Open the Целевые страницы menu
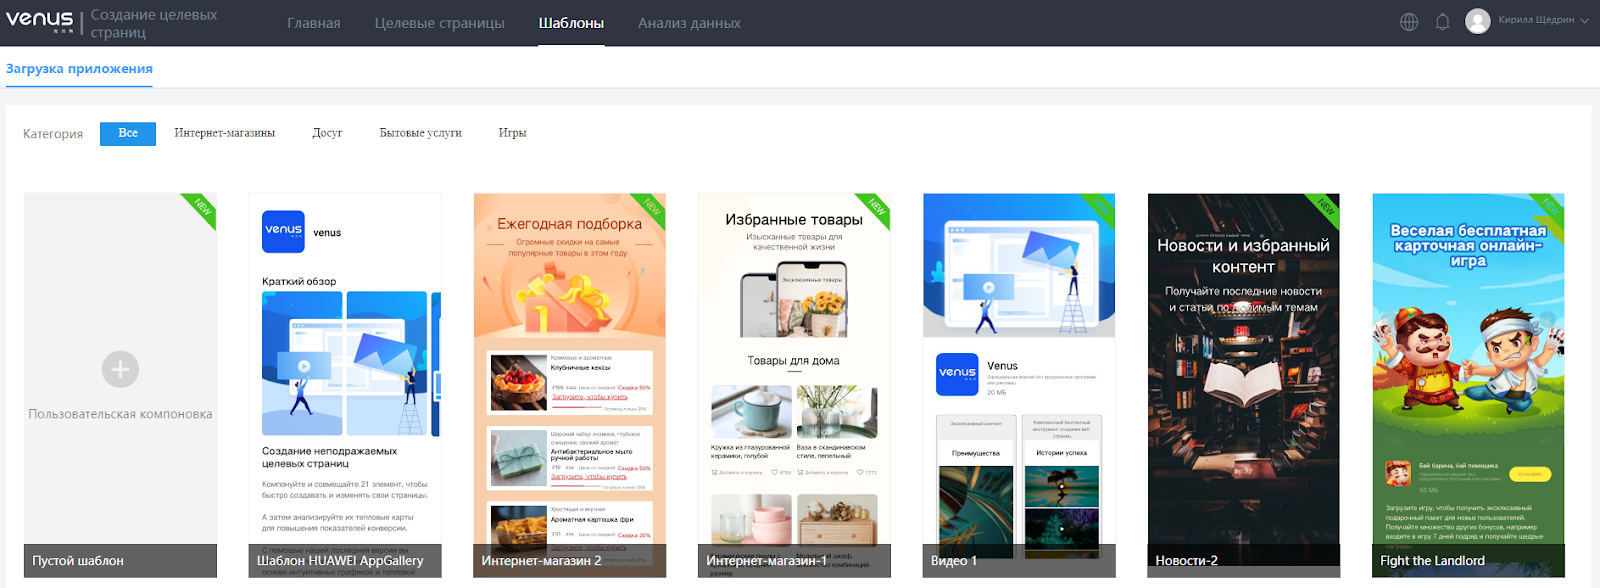 point(439,23)
